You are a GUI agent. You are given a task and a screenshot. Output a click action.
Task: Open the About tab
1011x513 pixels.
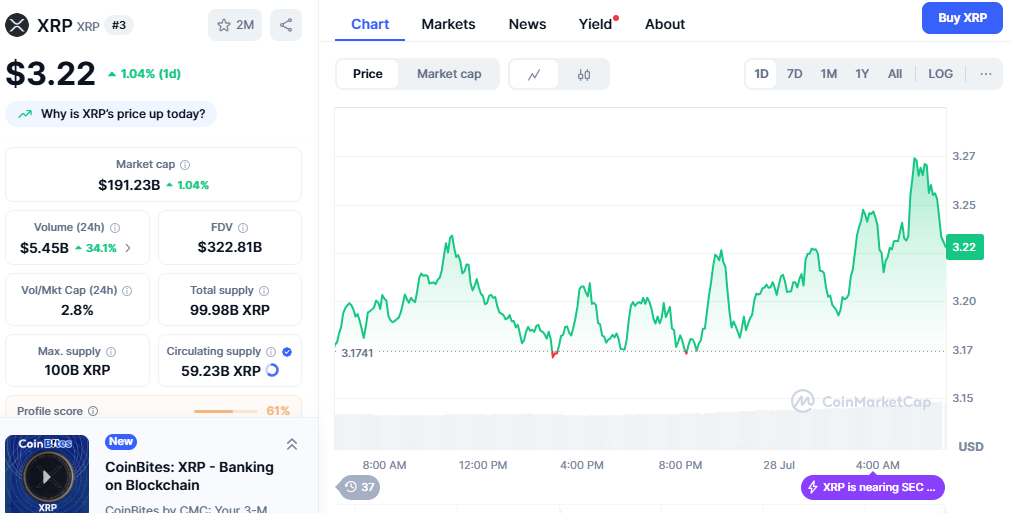tap(665, 24)
